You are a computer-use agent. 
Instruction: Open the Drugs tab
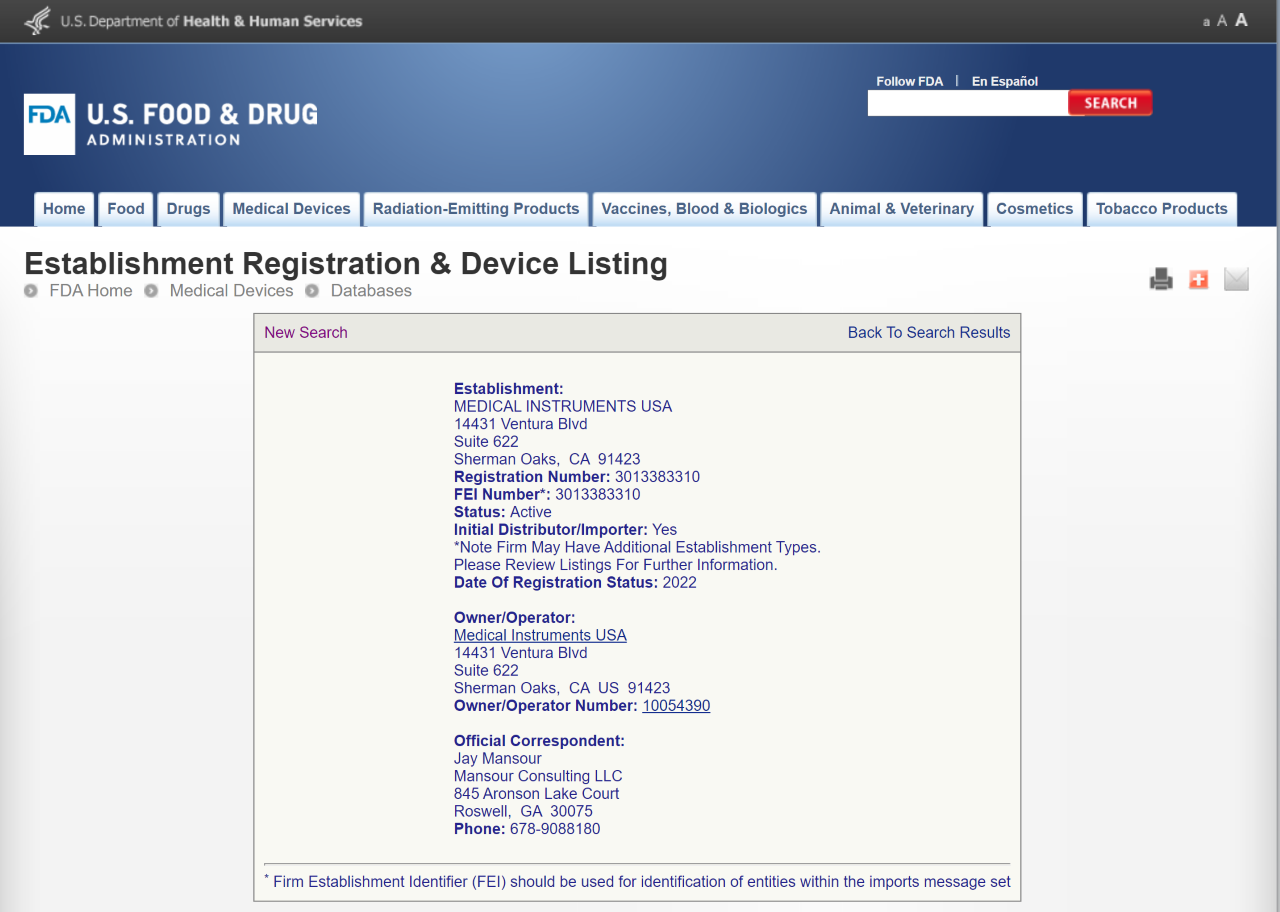[x=188, y=209]
